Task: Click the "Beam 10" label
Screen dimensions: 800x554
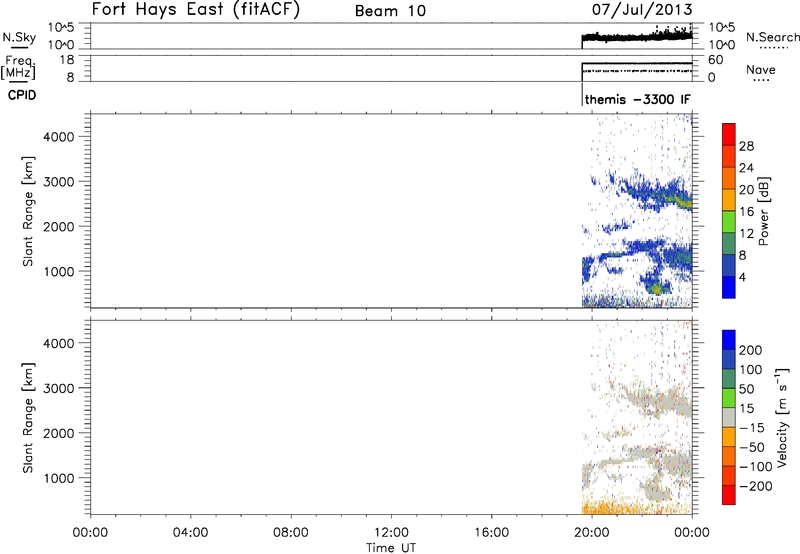Action: (390, 11)
